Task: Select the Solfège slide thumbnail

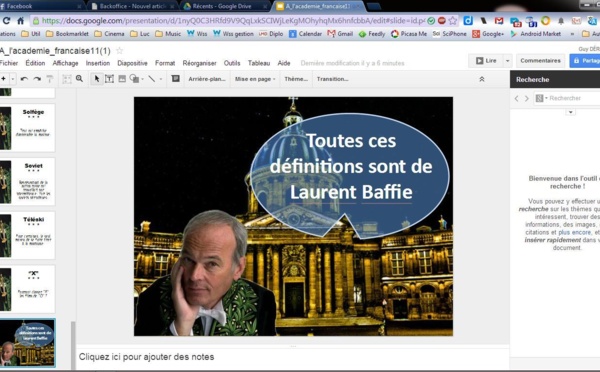Action: click(28, 128)
